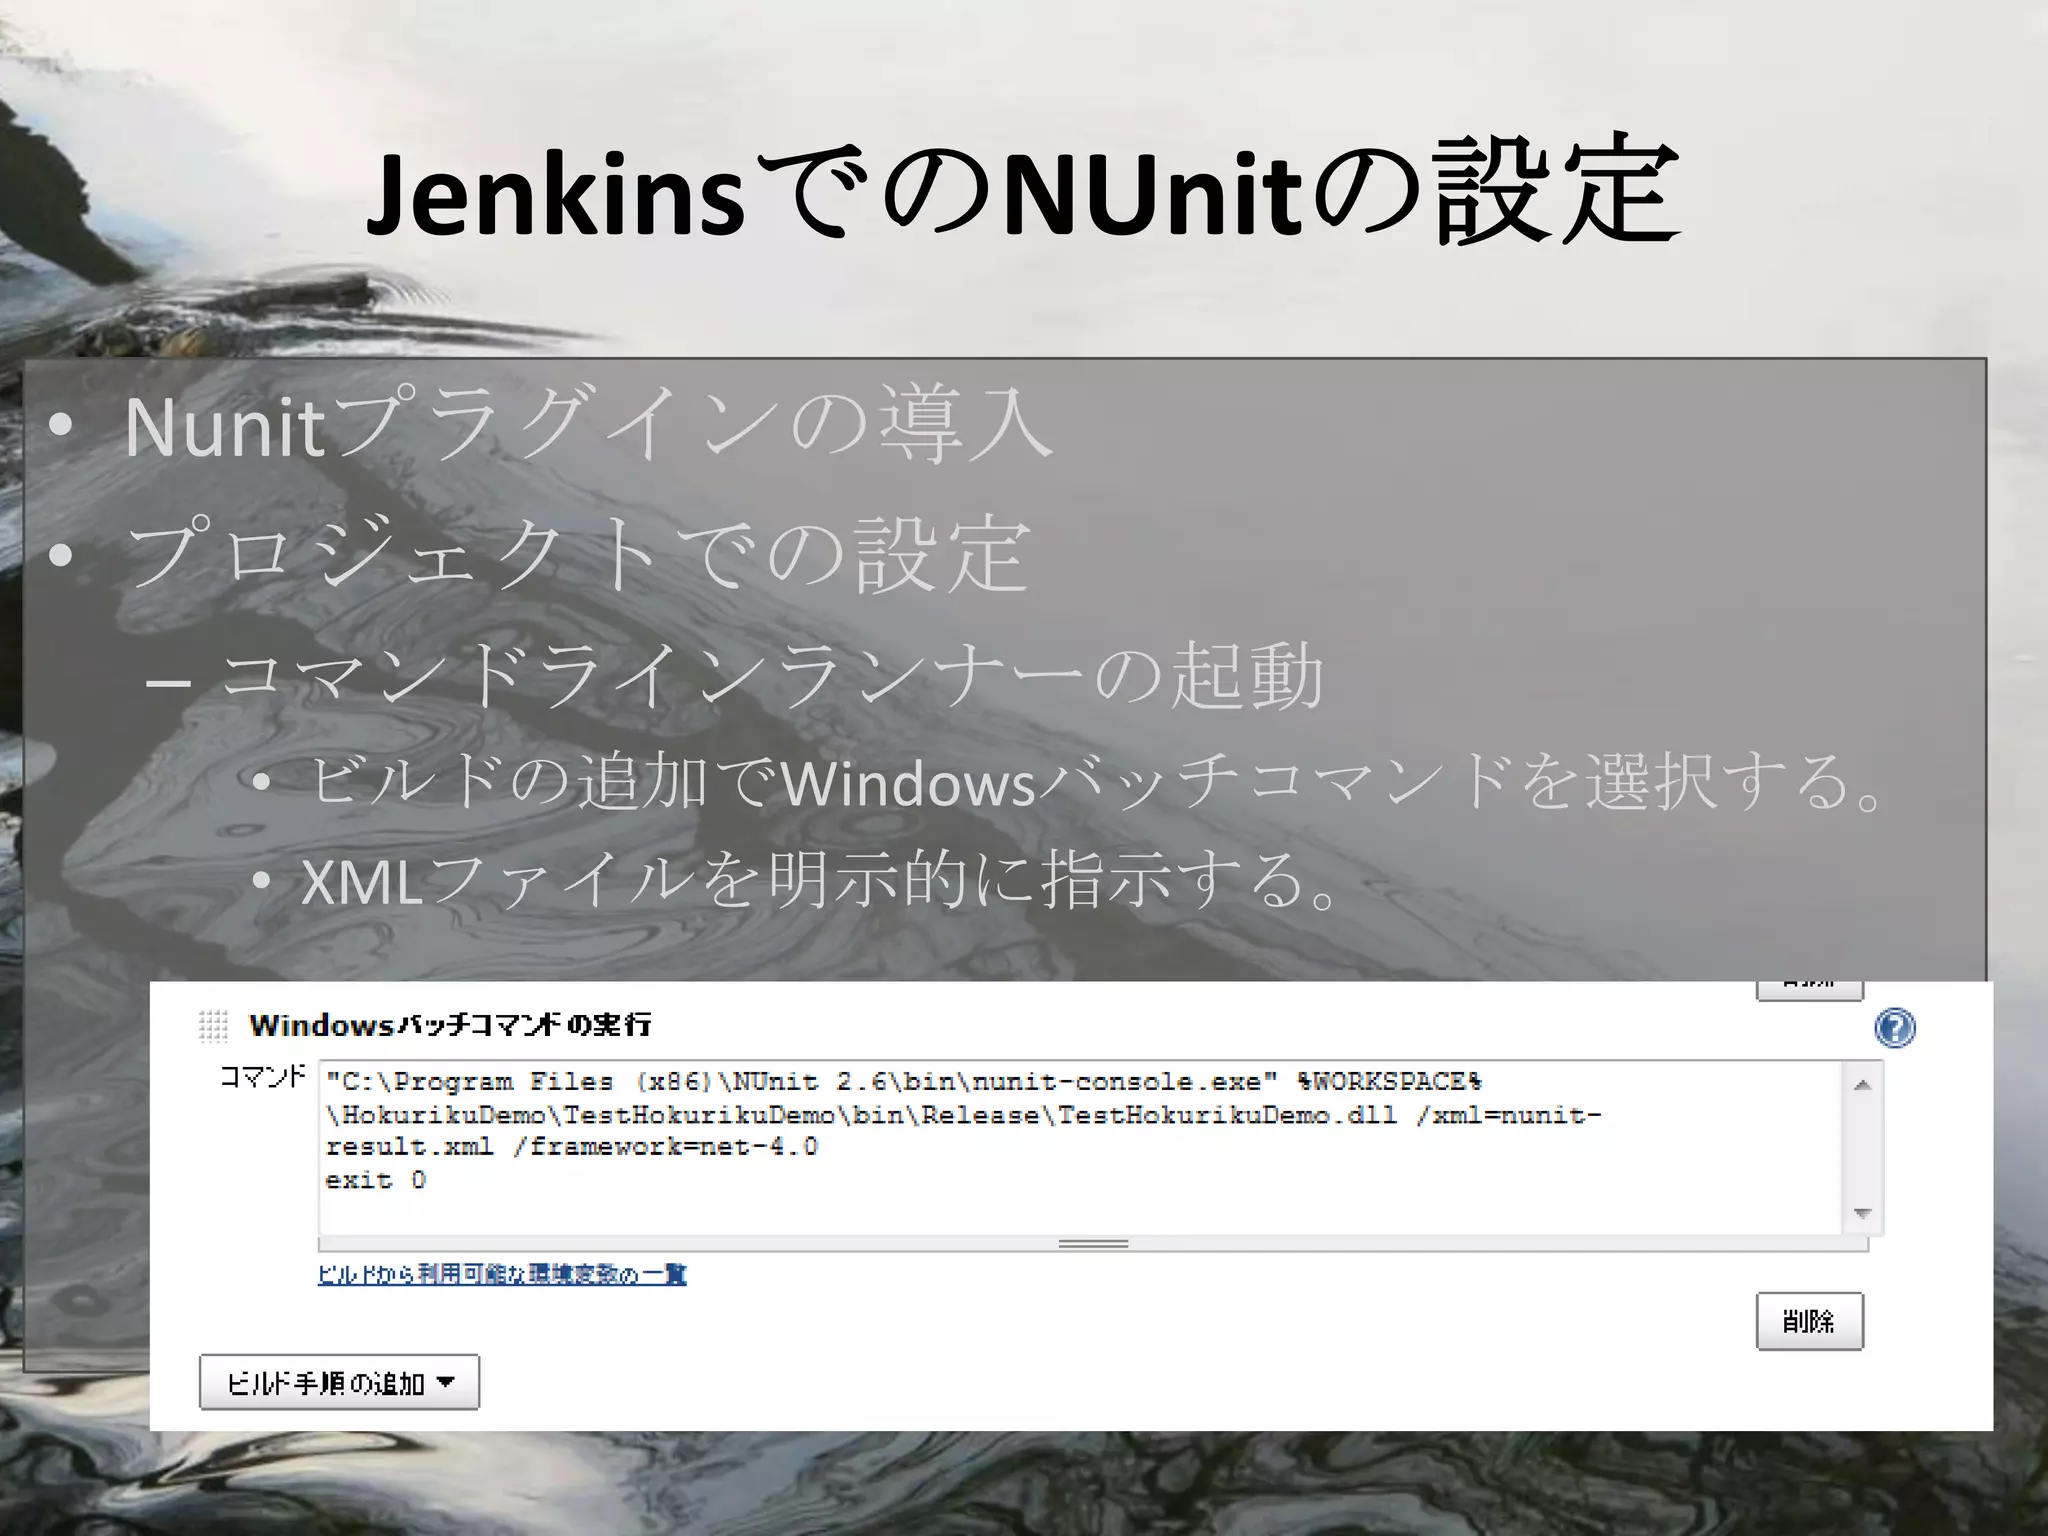Click the command box scroll up arrow
The width and height of the screenshot is (2048, 1536).
click(1862, 1085)
